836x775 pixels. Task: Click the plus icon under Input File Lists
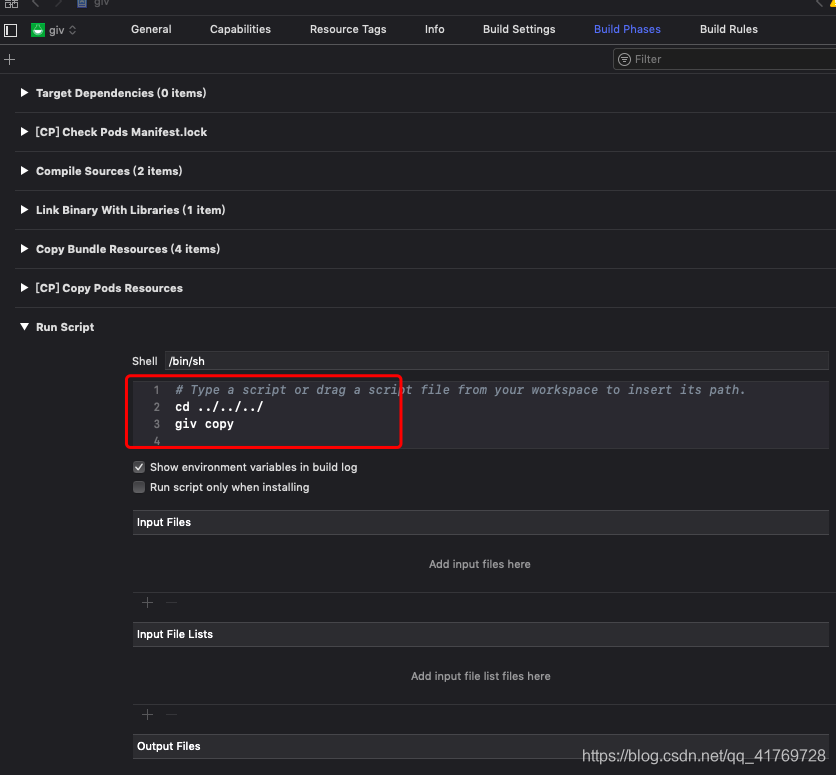click(x=147, y=714)
